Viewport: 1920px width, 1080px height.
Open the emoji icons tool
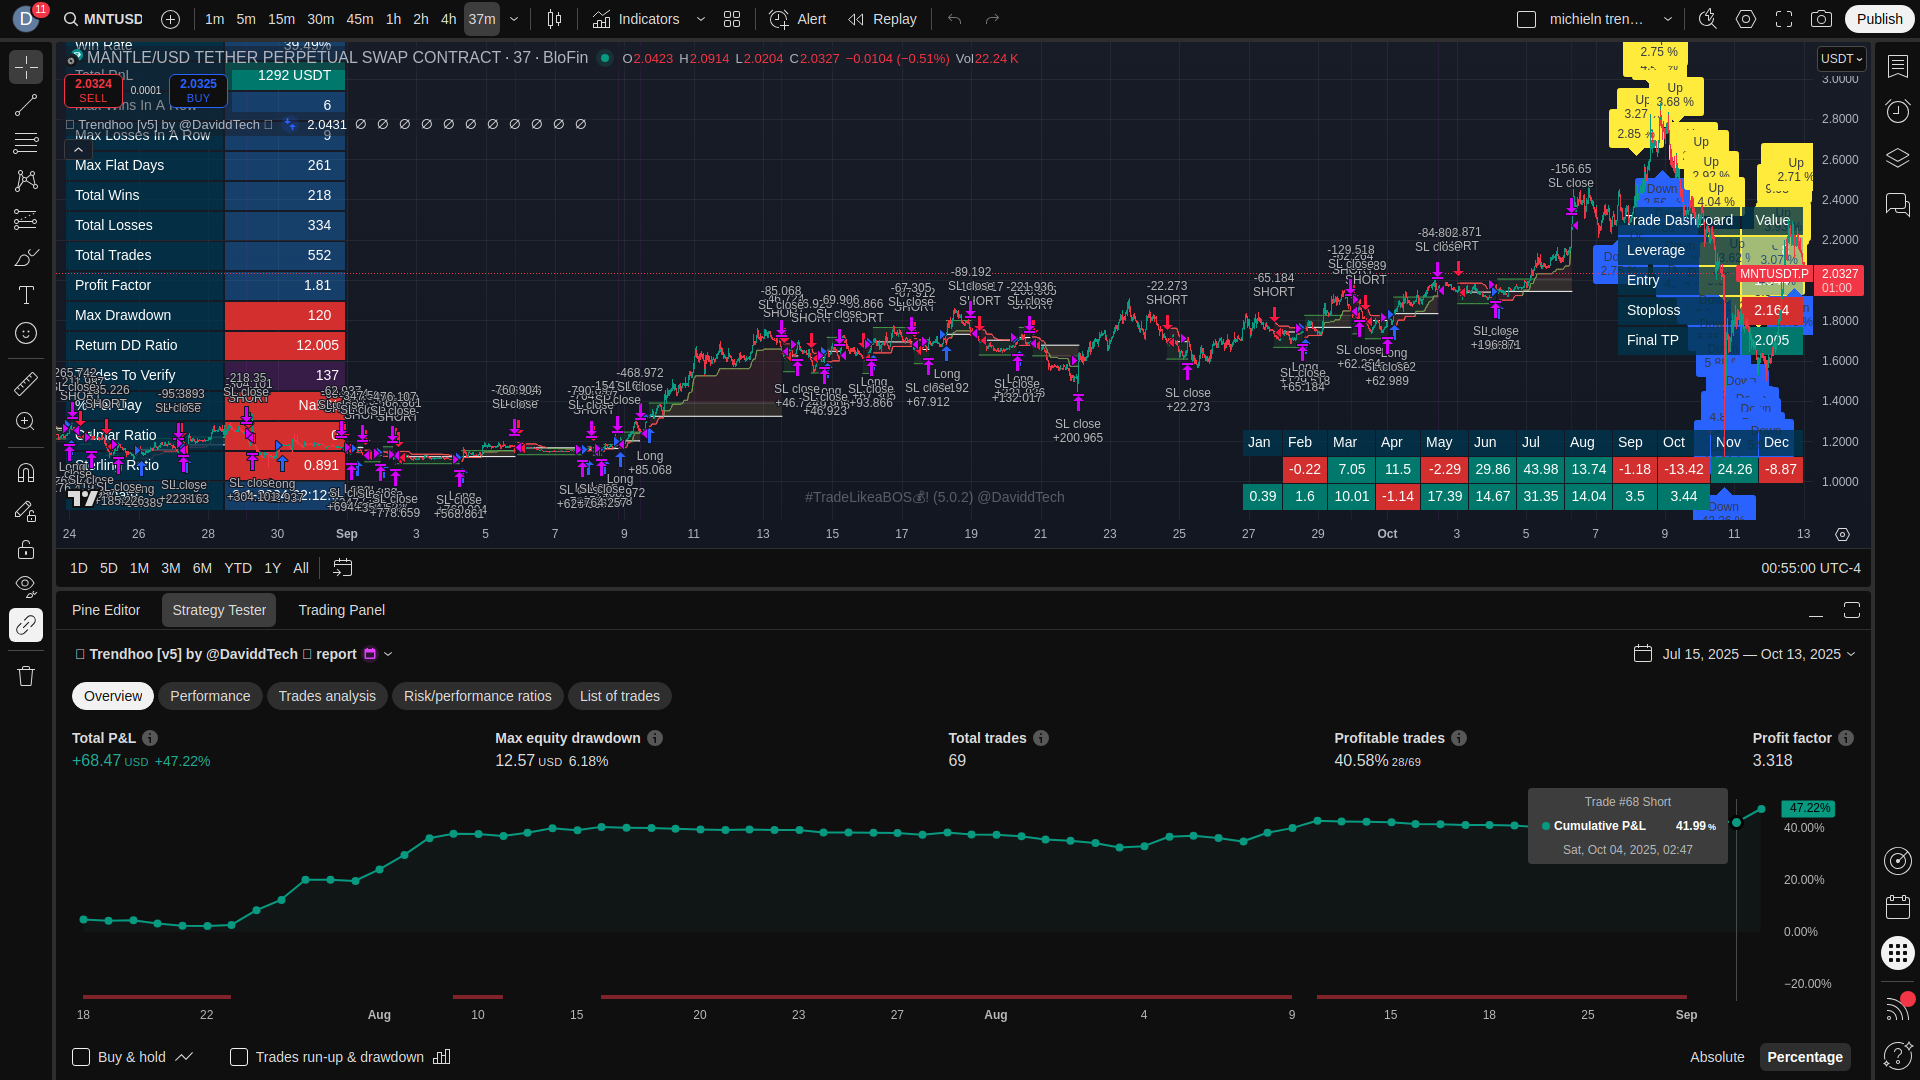point(26,333)
